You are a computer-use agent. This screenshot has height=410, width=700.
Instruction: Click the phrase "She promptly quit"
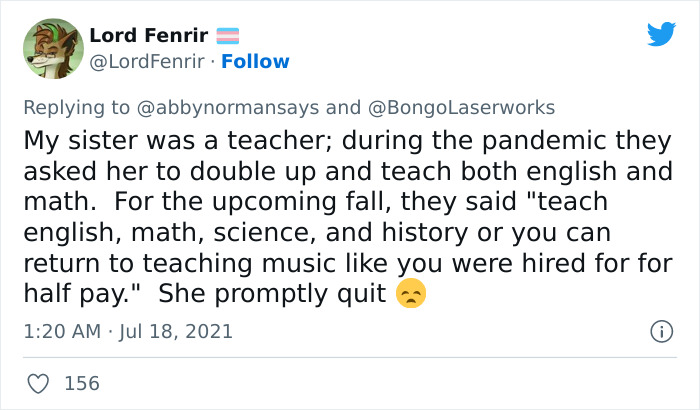tap(272, 294)
